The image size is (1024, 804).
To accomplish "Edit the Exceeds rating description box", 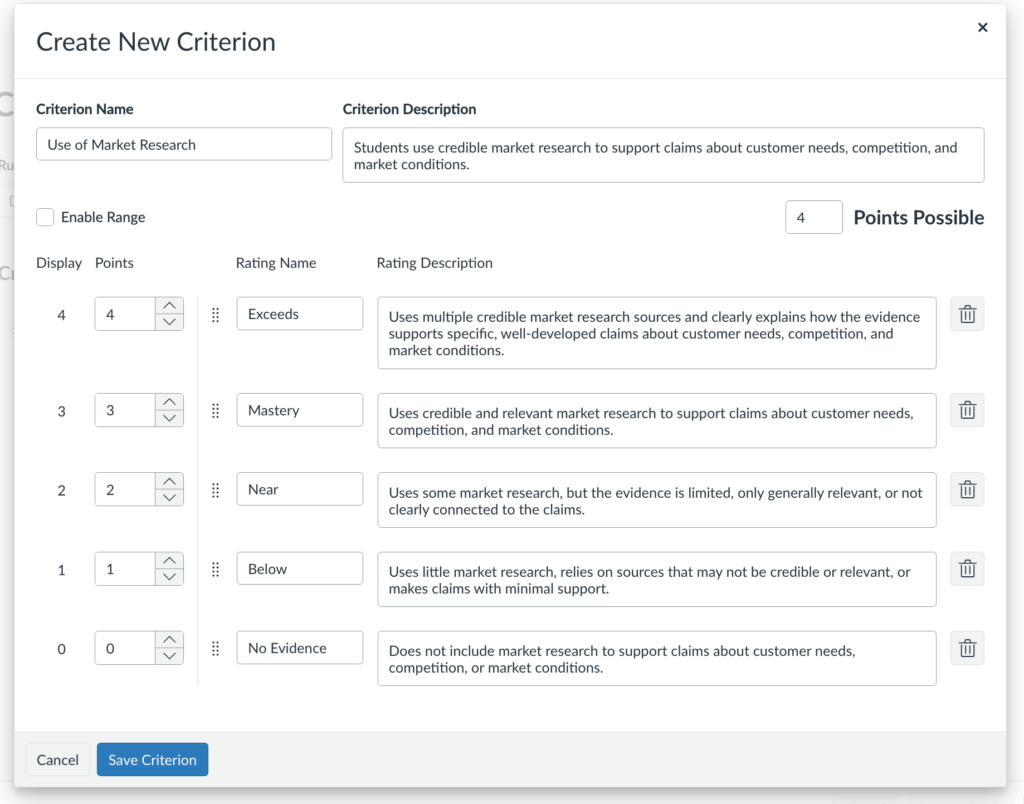I will pos(657,333).
